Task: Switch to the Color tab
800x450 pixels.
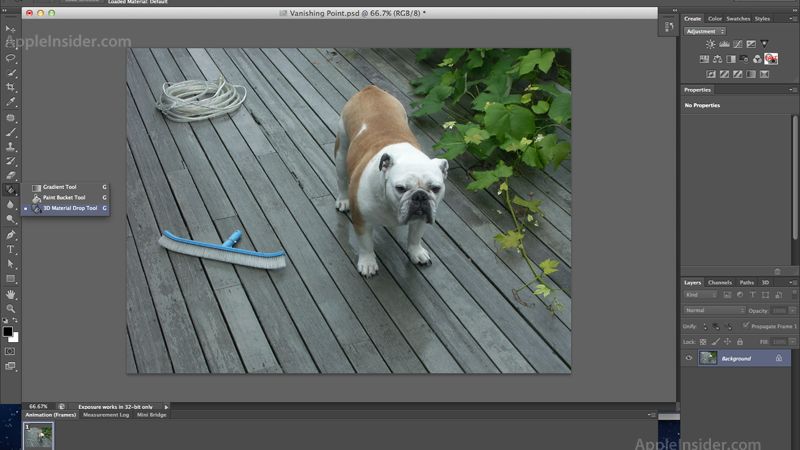Action: coord(715,18)
